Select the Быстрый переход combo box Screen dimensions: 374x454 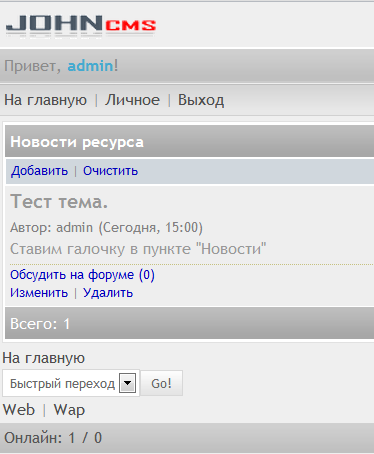click(71, 383)
